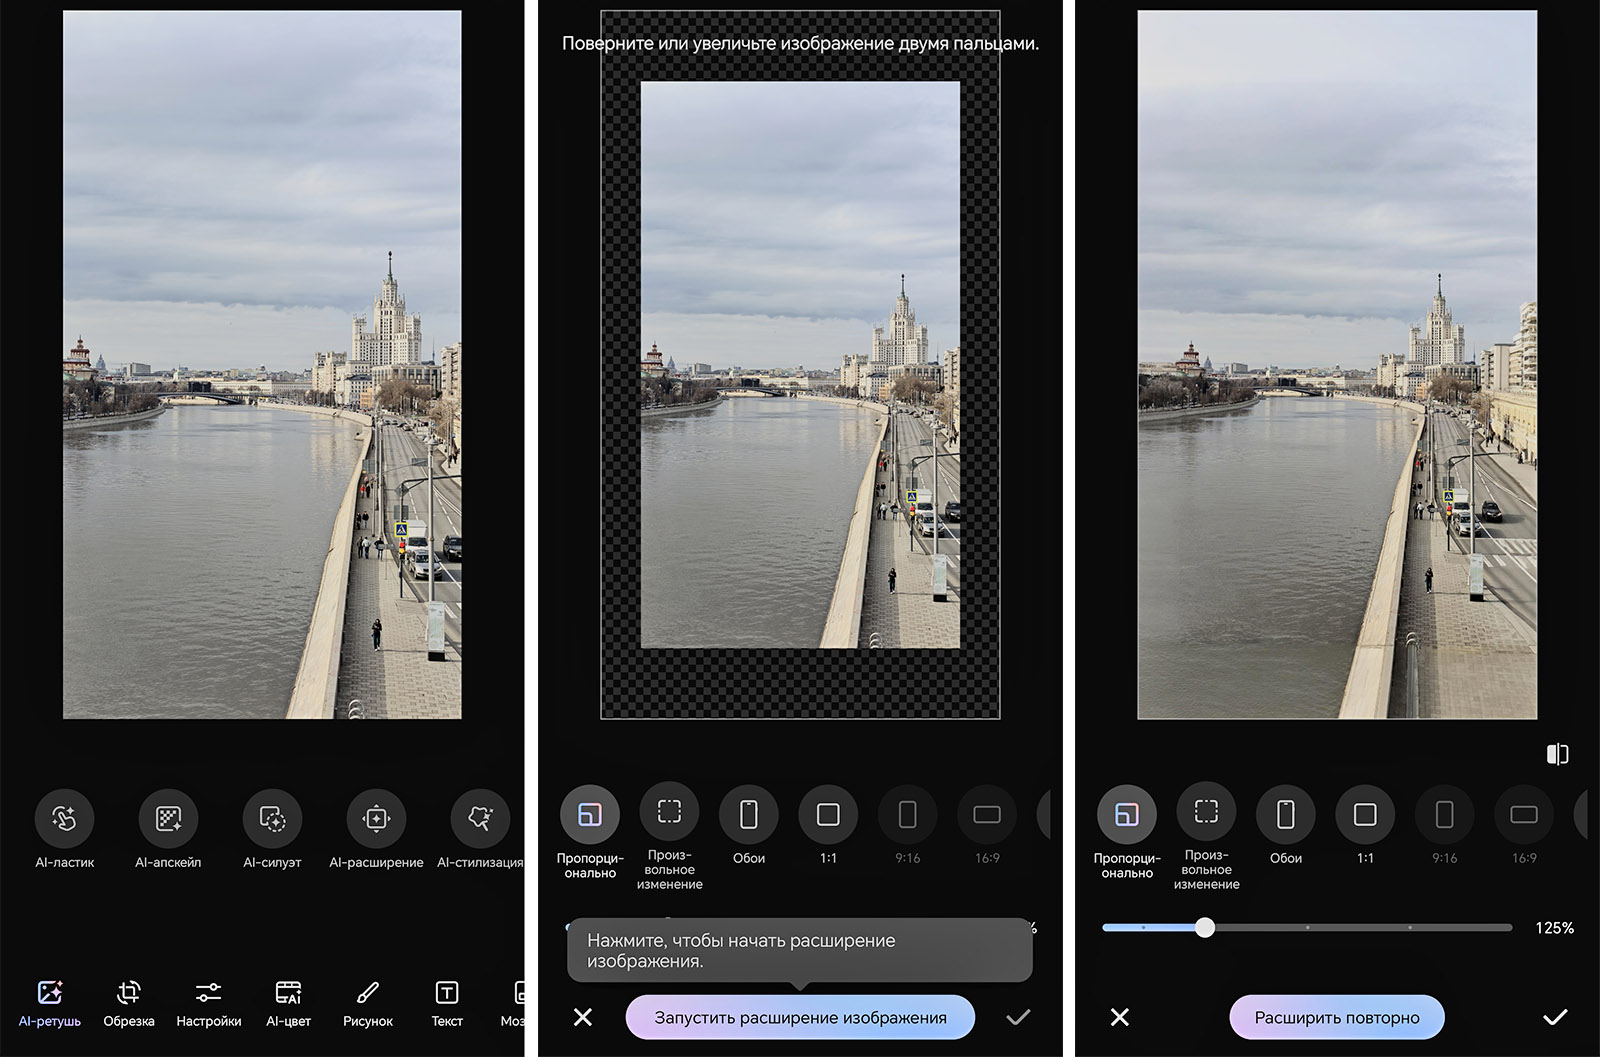Click the before/after compare icon above 125%
1600x1057 pixels.
(x=1557, y=754)
